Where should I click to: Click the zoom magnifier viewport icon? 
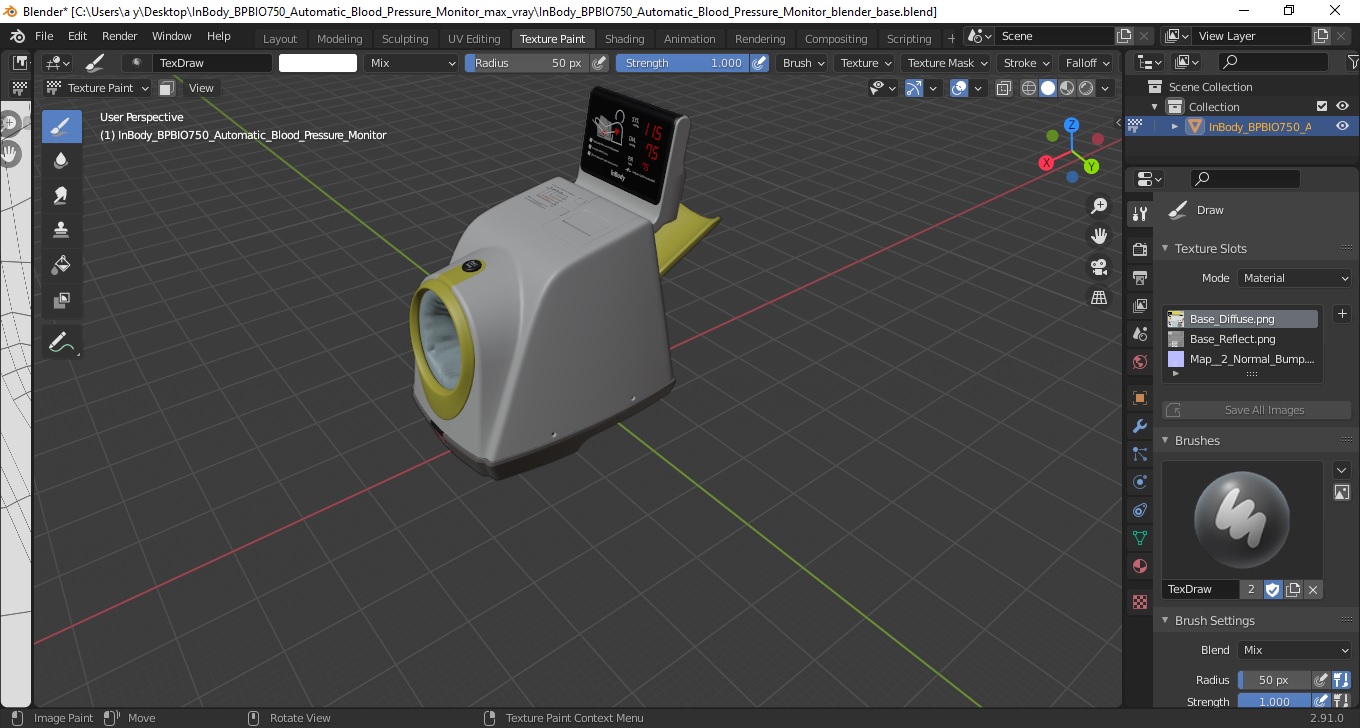coord(1099,205)
